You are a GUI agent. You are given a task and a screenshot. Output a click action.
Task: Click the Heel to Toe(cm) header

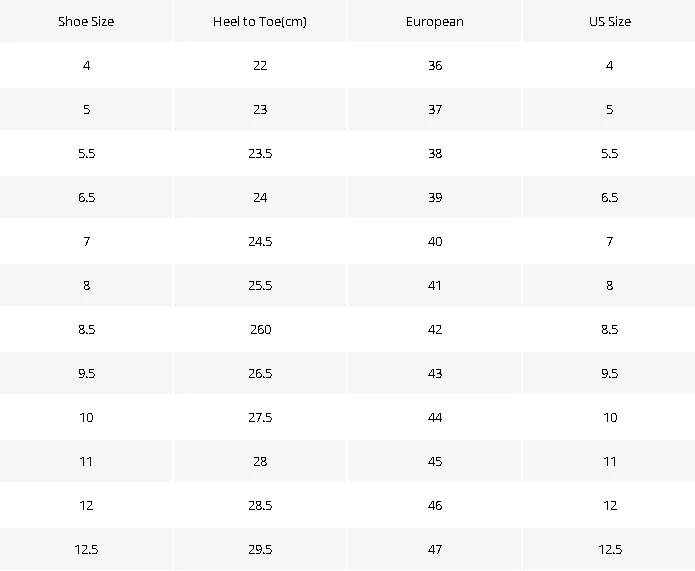point(260,21)
